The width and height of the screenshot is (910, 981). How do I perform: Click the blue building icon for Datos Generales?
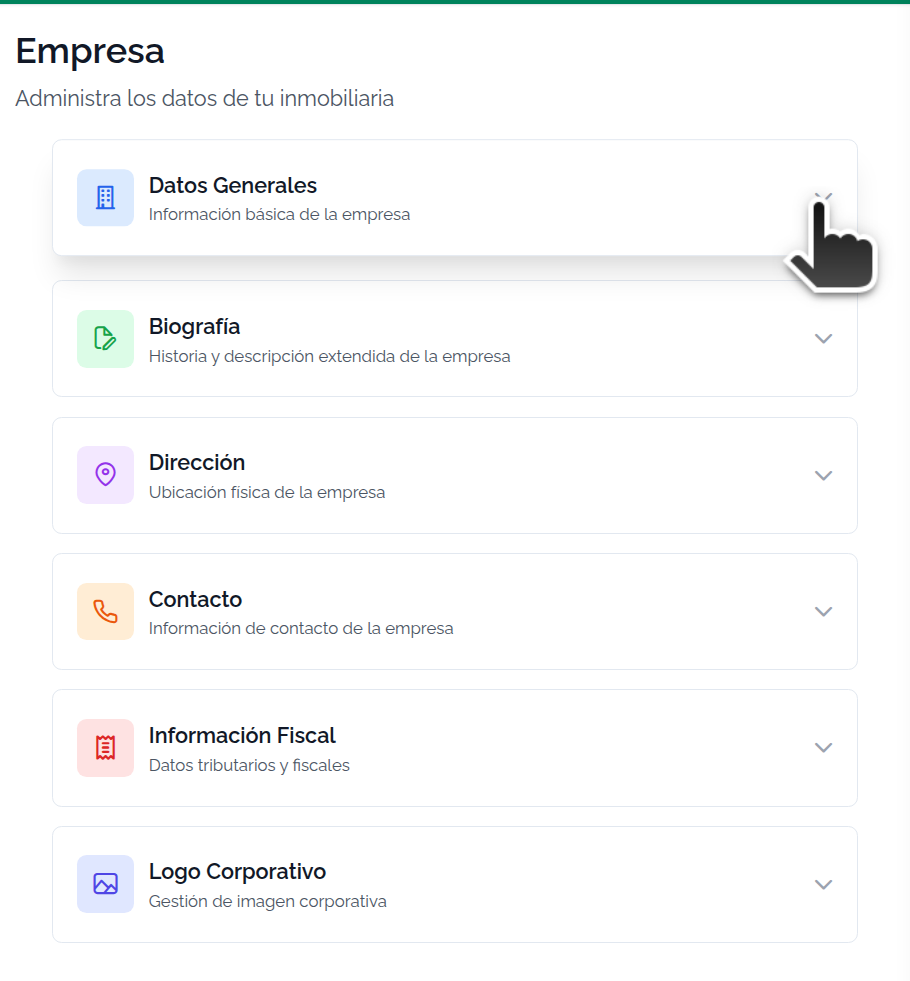point(105,198)
